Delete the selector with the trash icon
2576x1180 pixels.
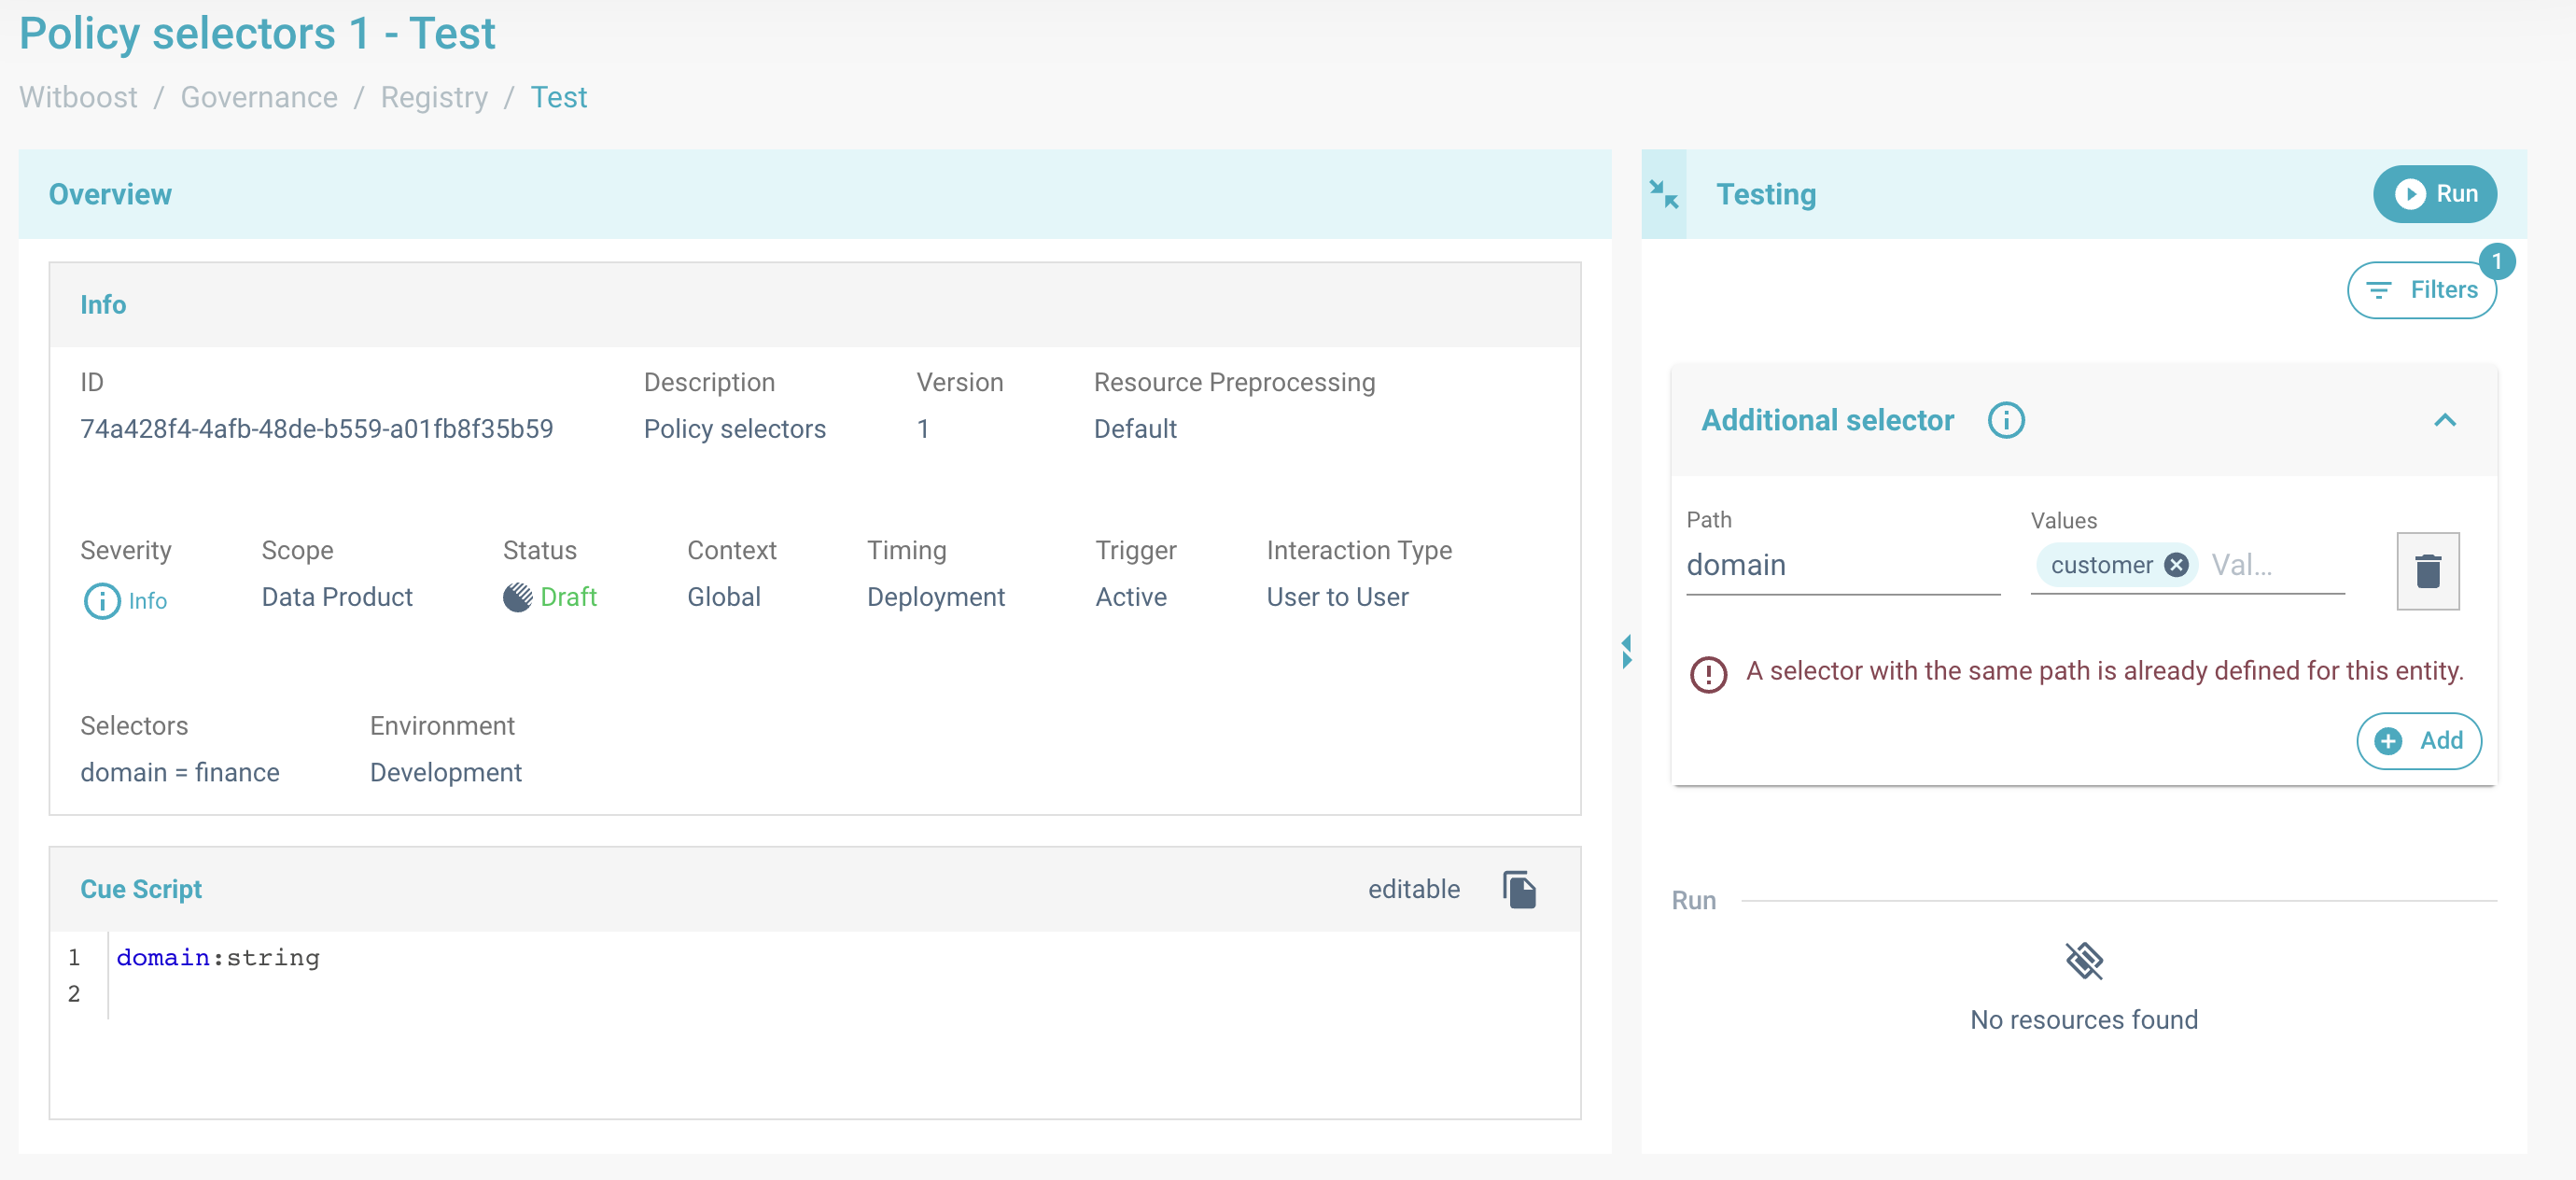point(2427,570)
